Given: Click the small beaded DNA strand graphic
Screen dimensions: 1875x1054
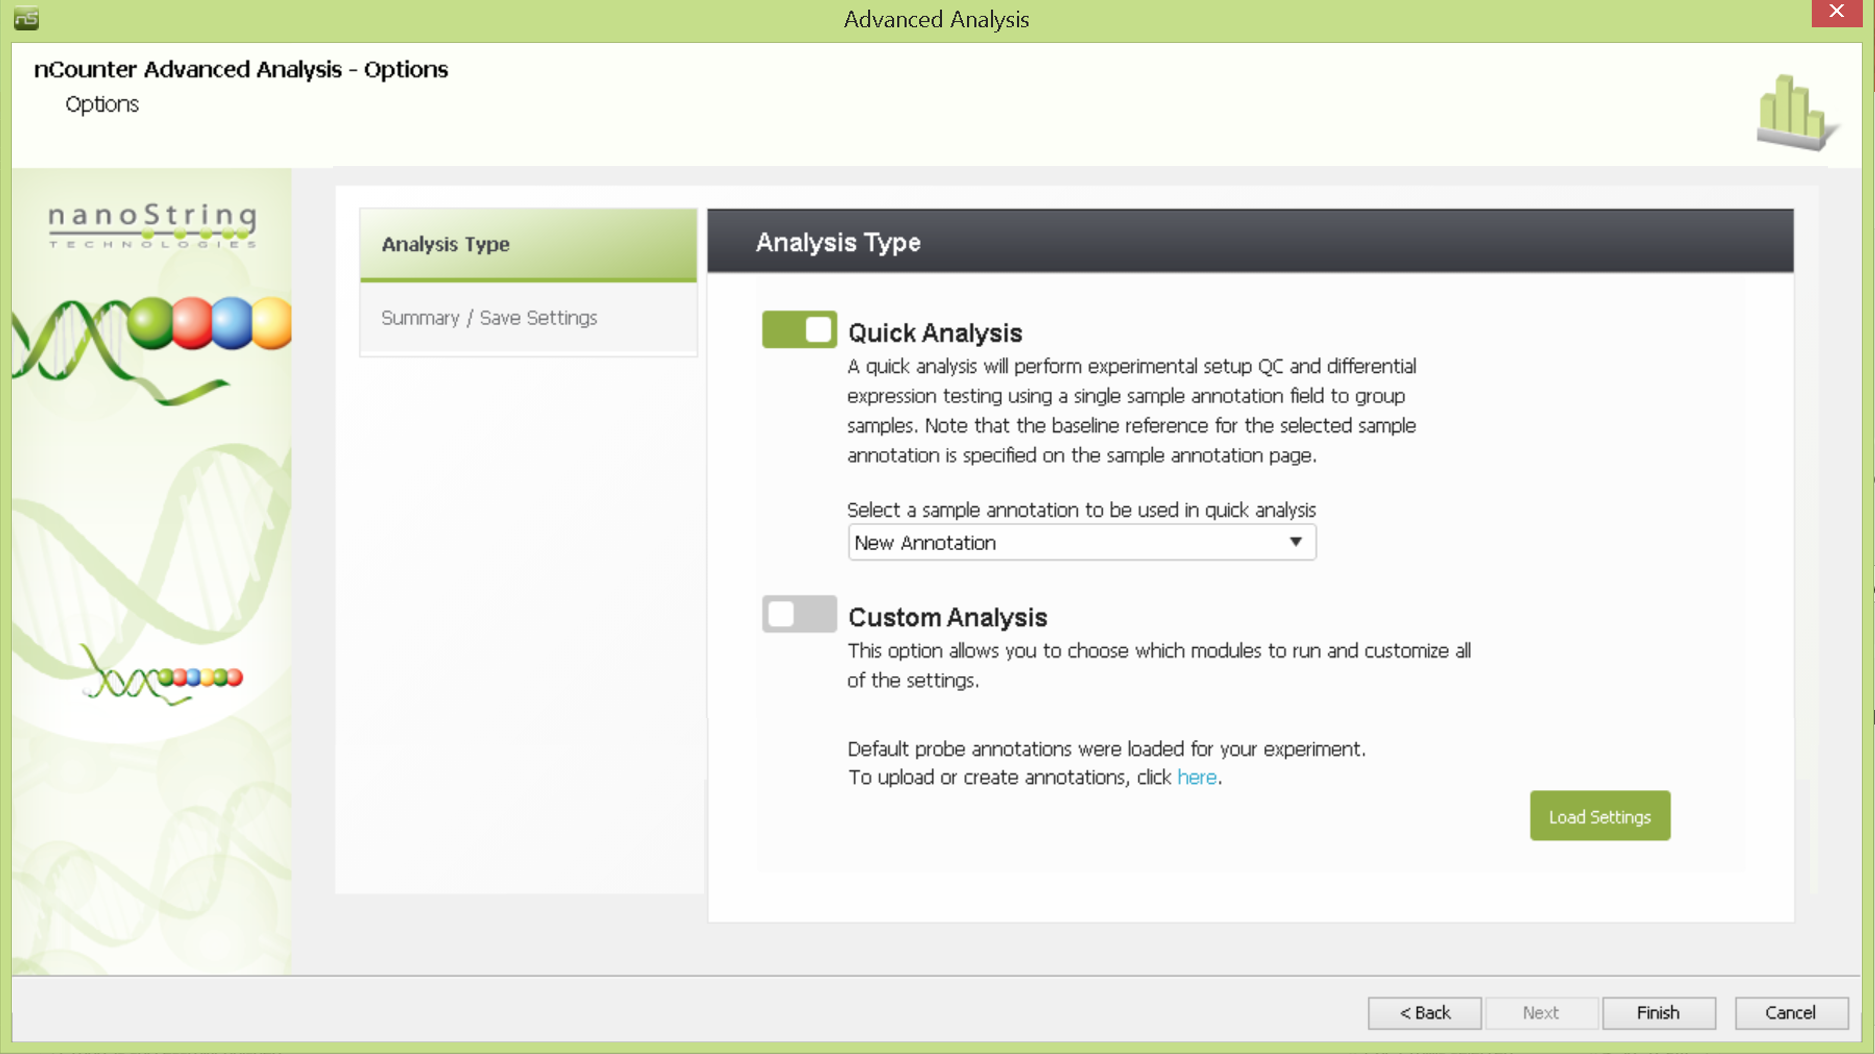Looking at the screenshot, I should (163, 679).
